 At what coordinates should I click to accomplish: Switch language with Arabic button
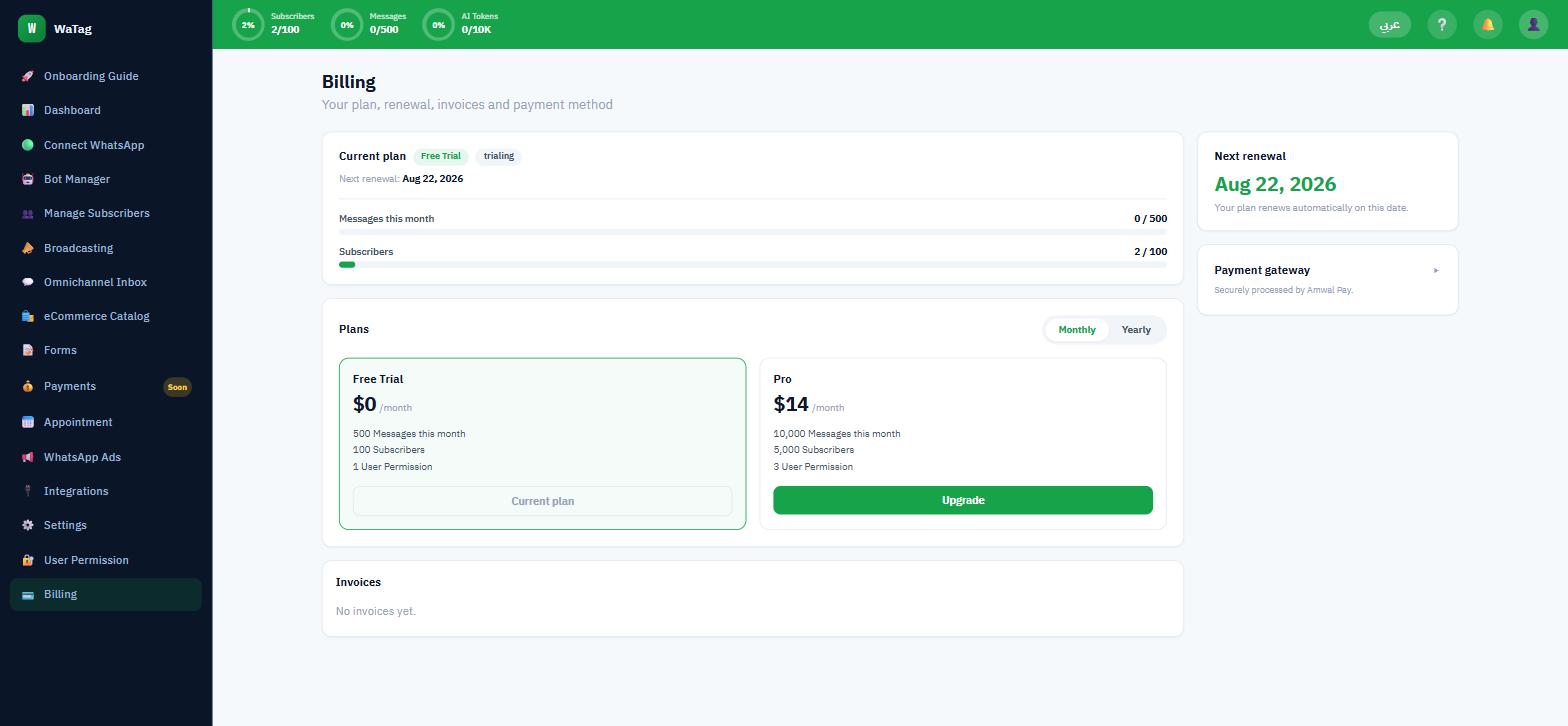1389,25
